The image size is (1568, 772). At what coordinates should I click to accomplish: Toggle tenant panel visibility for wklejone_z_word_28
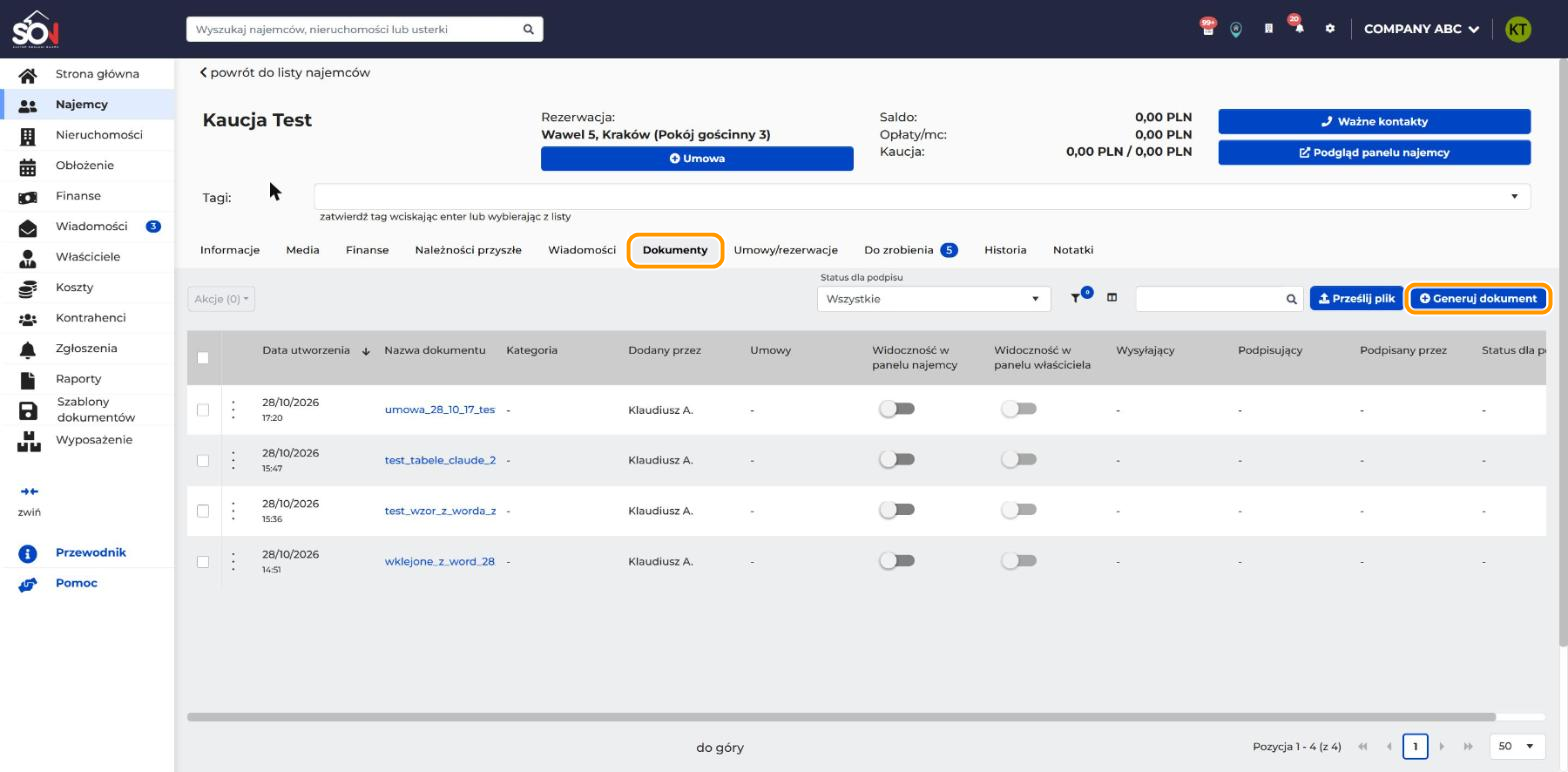point(897,560)
